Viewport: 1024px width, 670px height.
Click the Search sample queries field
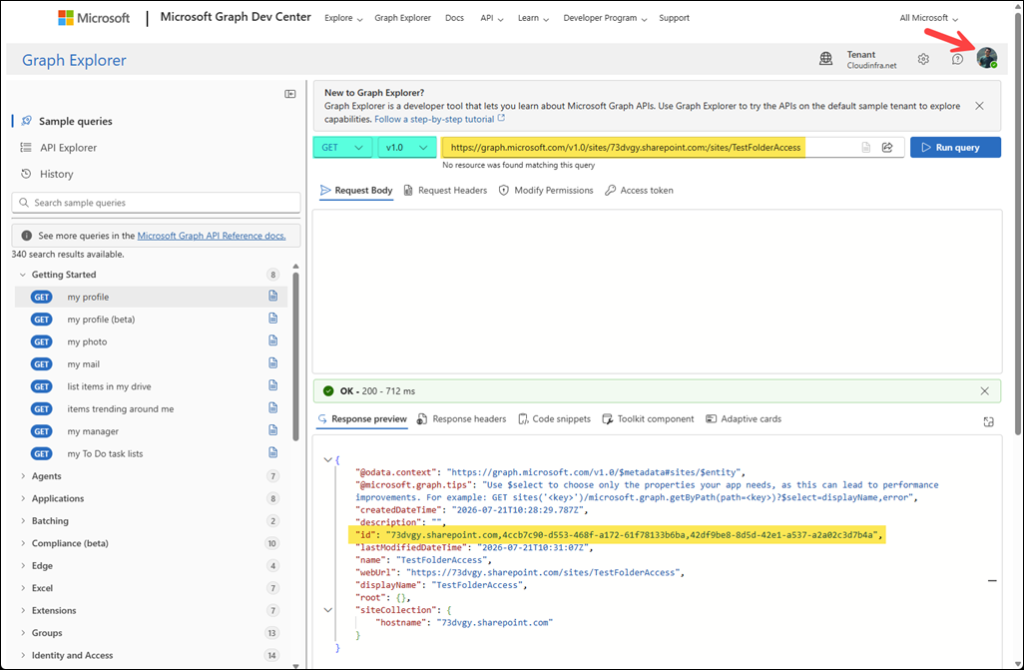[156, 202]
